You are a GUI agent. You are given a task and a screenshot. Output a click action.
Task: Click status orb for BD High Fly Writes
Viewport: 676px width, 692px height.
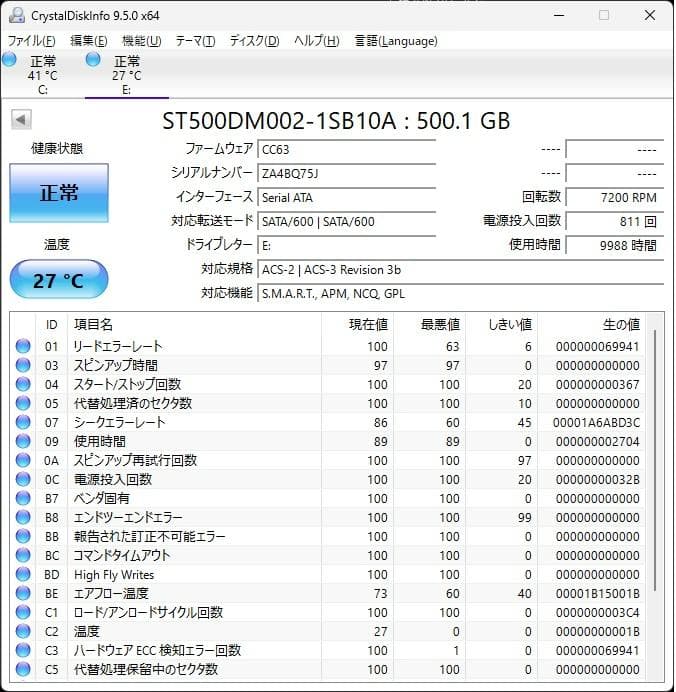tap(23, 574)
